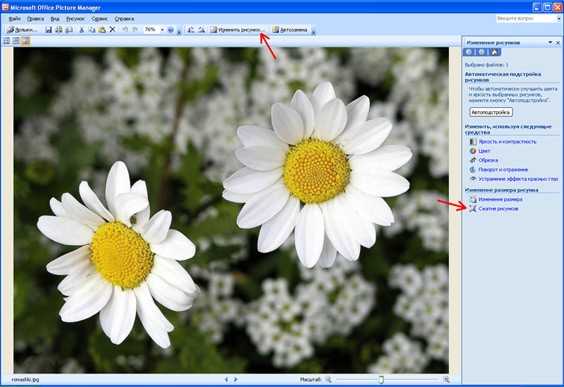
Task: Send picture by e-mail toolbar icon
Action: pyautogui.click(x=69, y=30)
